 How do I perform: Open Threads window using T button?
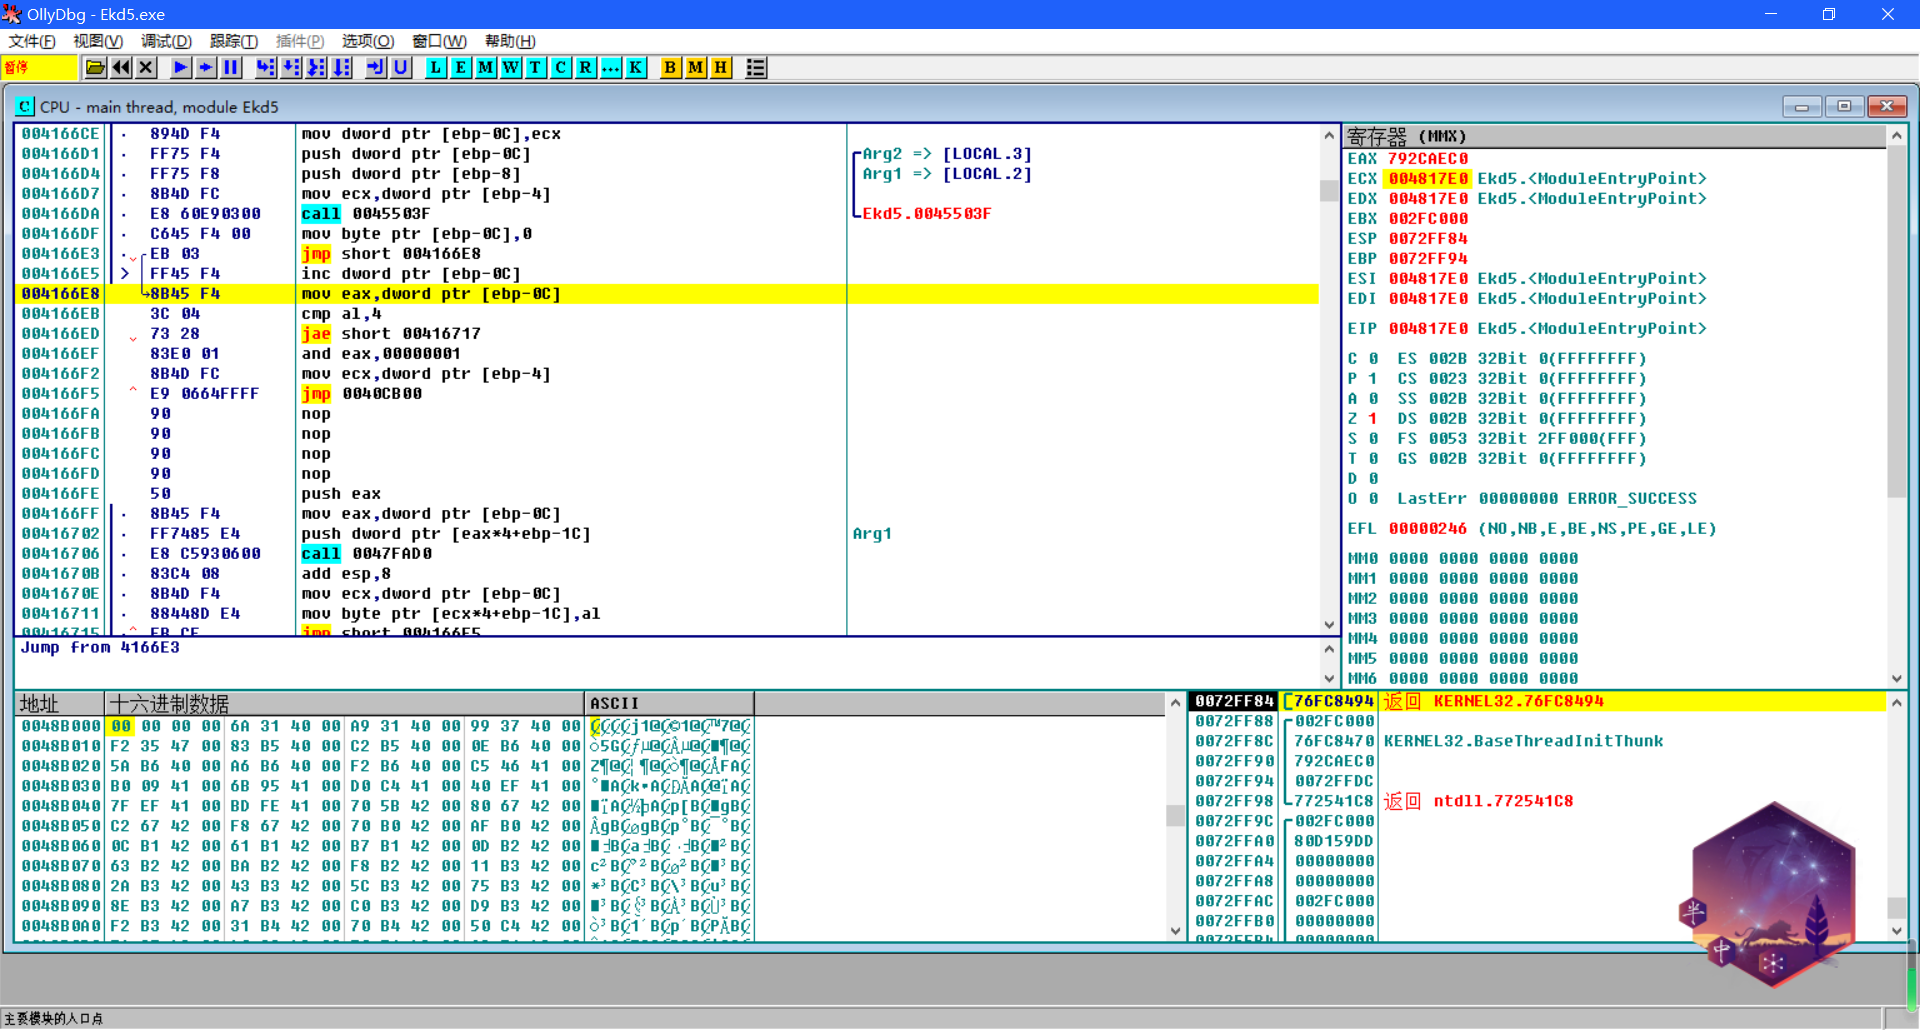tap(535, 68)
